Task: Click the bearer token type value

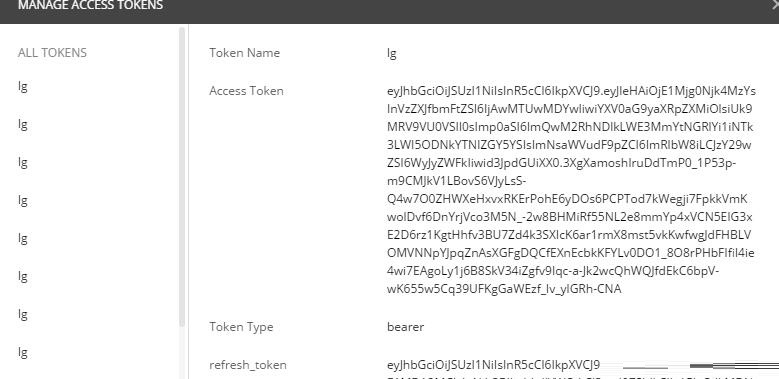Action: pyautogui.click(x=405, y=327)
